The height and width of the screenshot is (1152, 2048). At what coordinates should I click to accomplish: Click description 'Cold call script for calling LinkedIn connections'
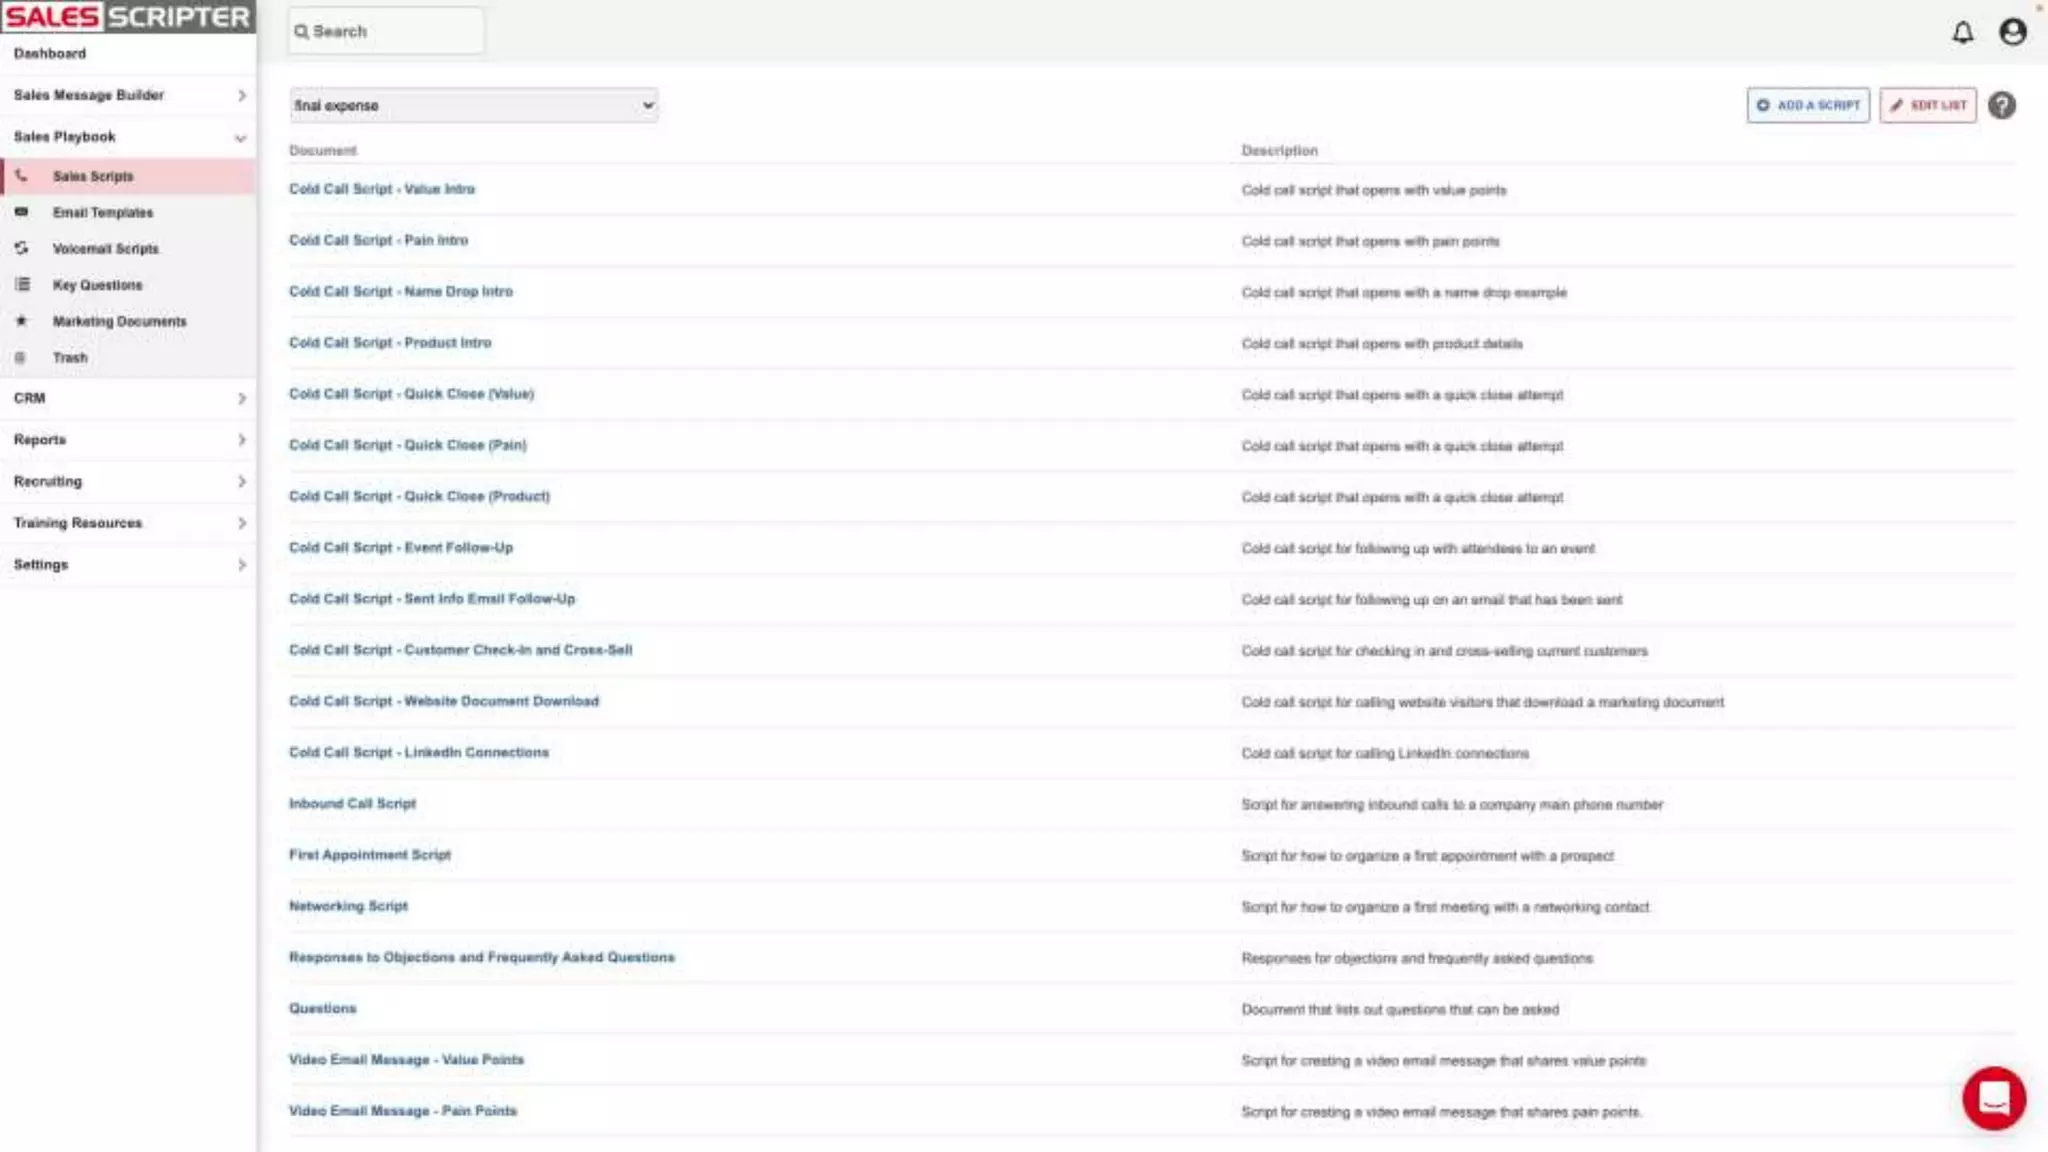click(x=1385, y=753)
